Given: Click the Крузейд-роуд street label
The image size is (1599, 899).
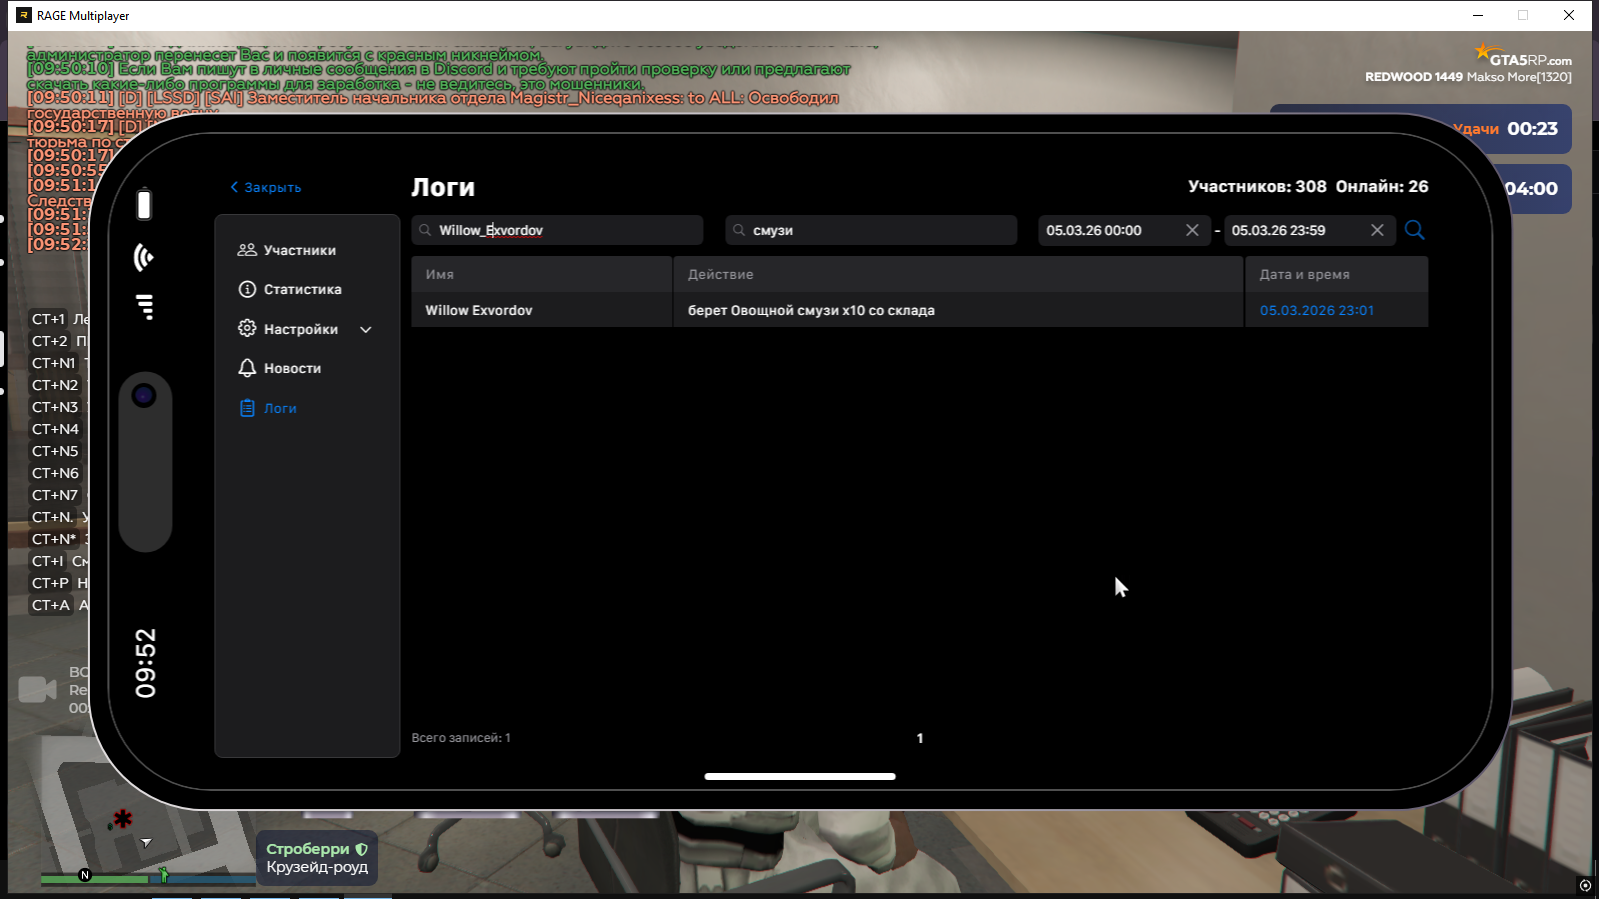Looking at the screenshot, I should tap(317, 867).
